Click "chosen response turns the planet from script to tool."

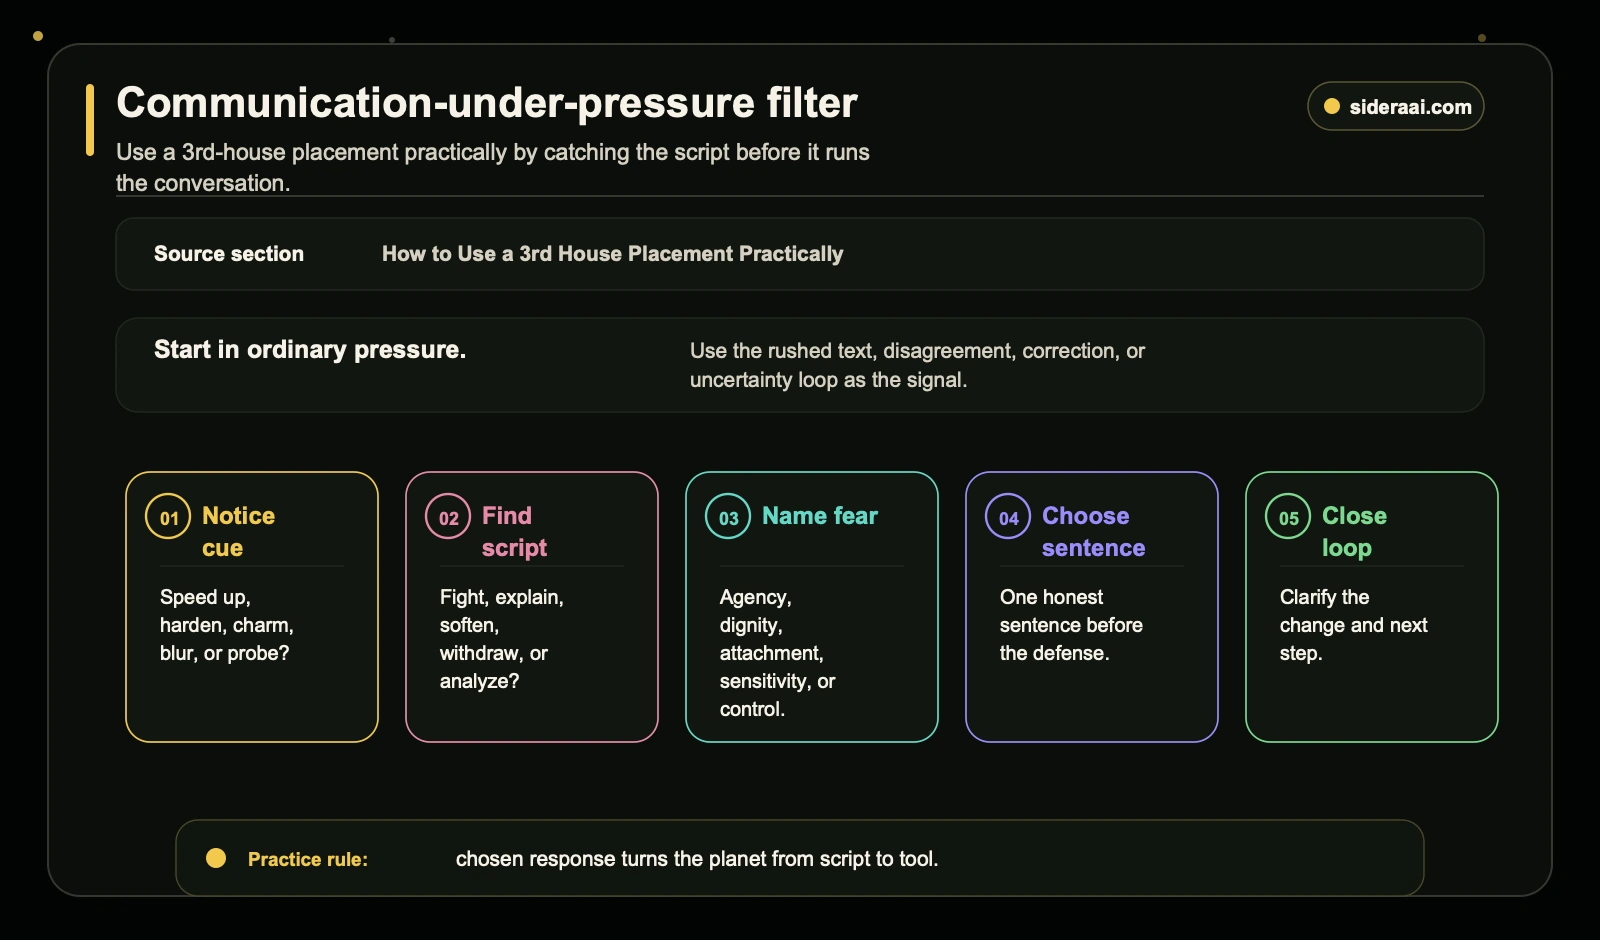[x=697, y=859]
